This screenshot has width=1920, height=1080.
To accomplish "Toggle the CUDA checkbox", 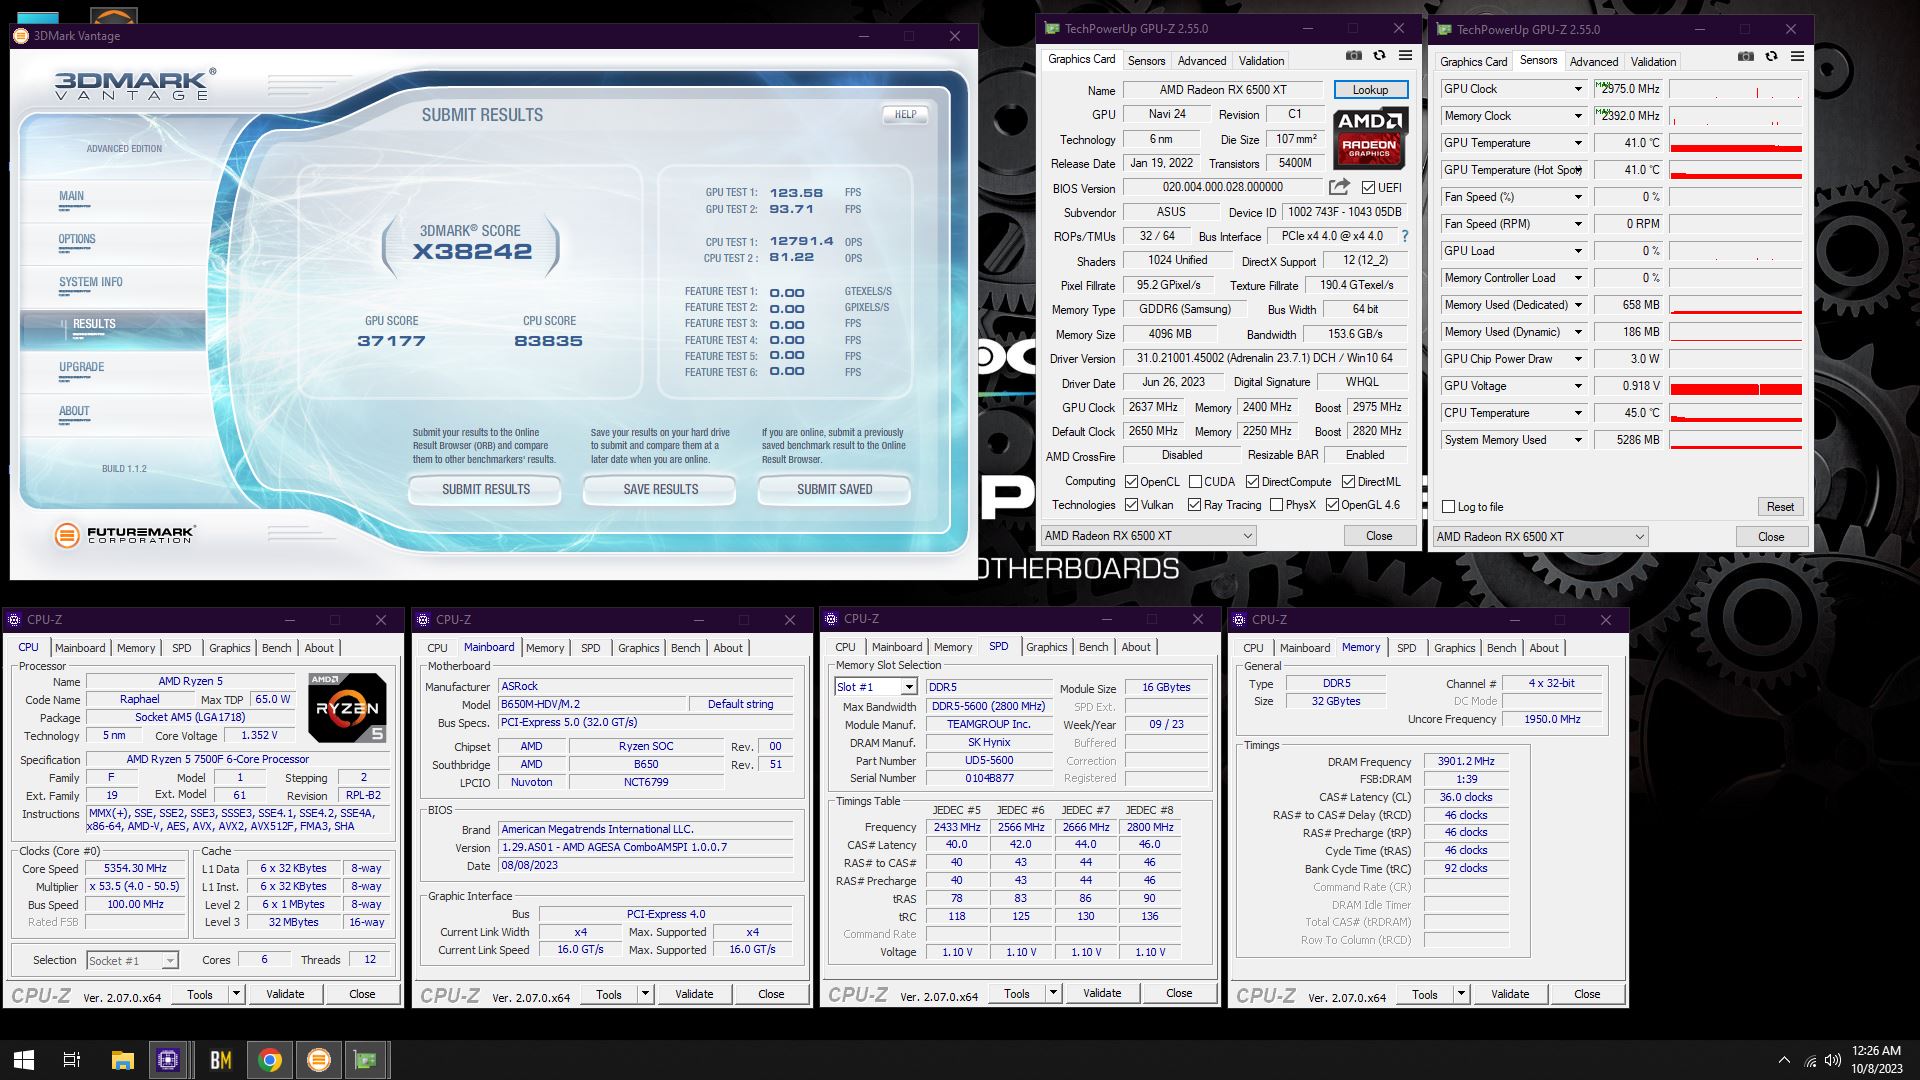I will [x=1195, y=482].
